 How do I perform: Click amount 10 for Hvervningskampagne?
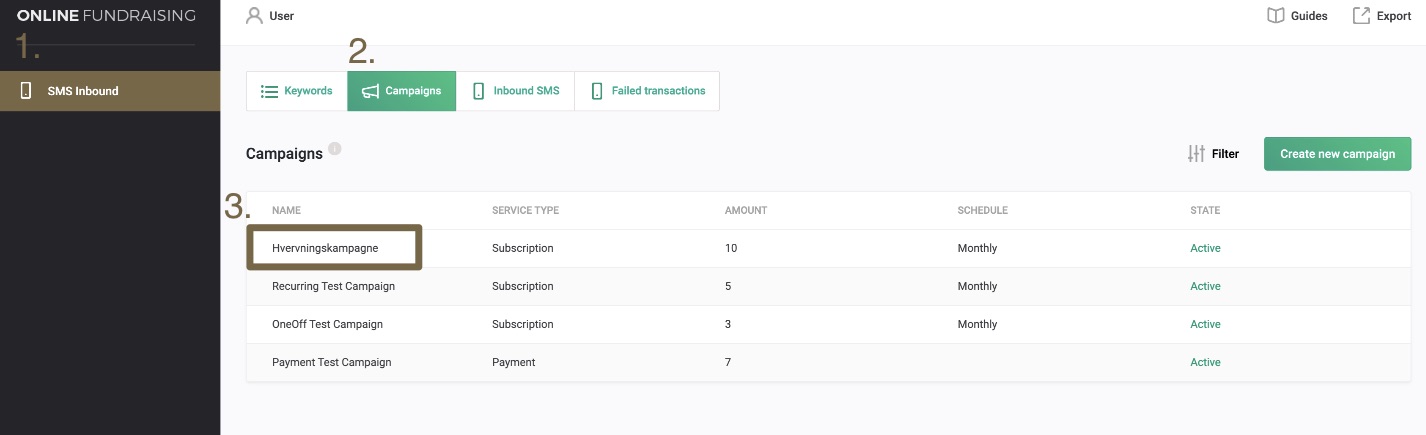pyautogui.click(x=731, y=248)
